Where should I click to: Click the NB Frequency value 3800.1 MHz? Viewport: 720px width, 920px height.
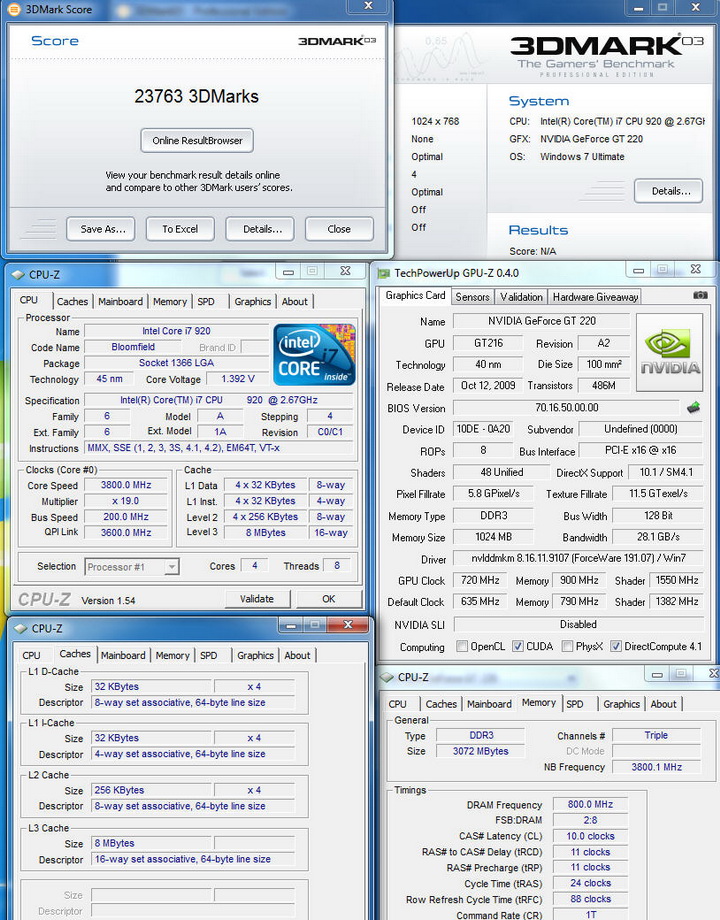coord(657,767)
